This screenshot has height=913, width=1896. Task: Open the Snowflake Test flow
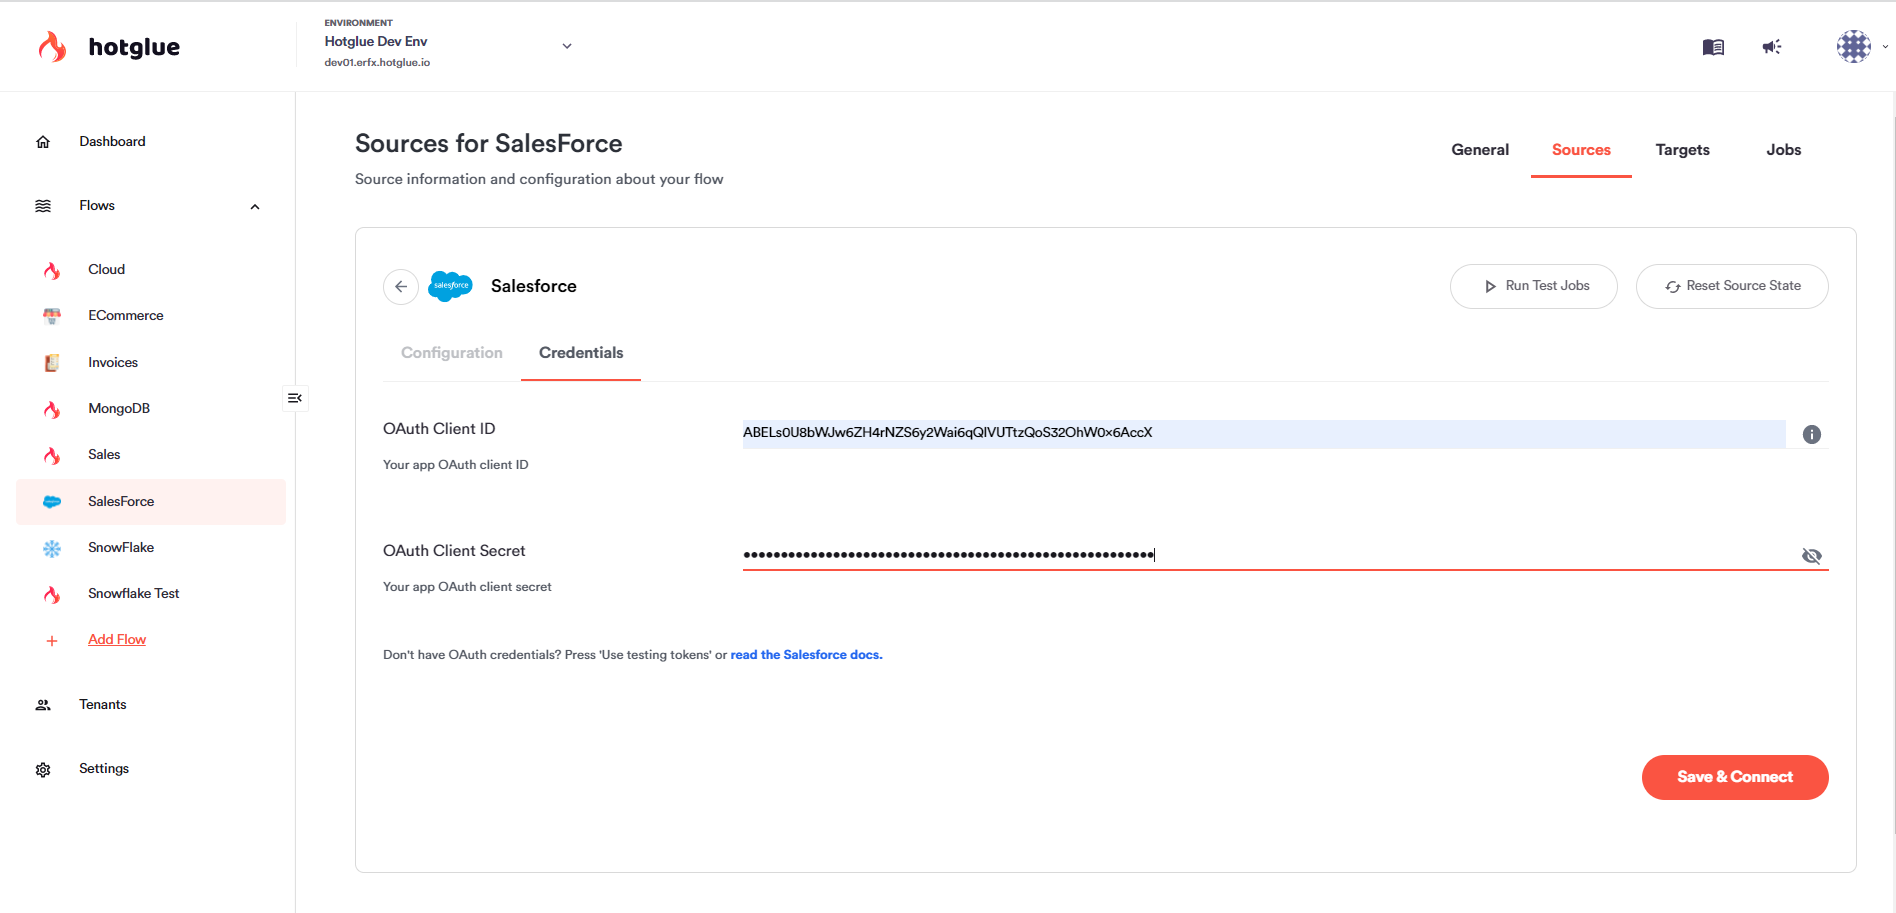click(134, 594)
